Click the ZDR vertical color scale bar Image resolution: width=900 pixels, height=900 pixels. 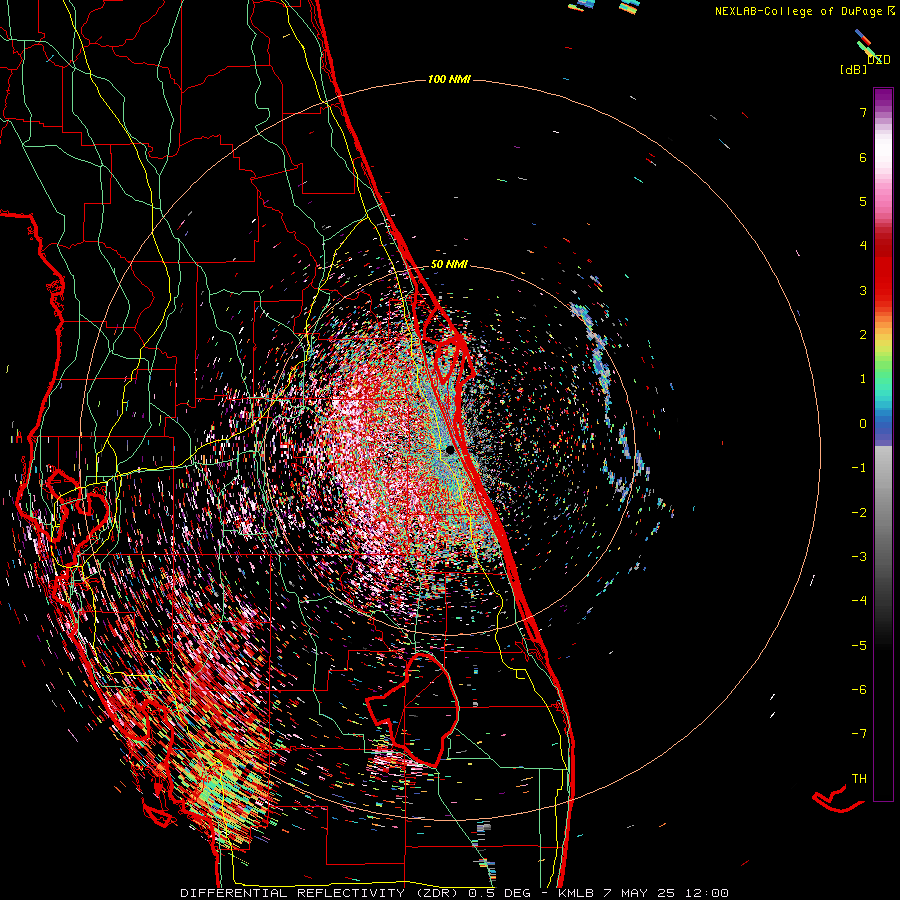tap(883, 445)
